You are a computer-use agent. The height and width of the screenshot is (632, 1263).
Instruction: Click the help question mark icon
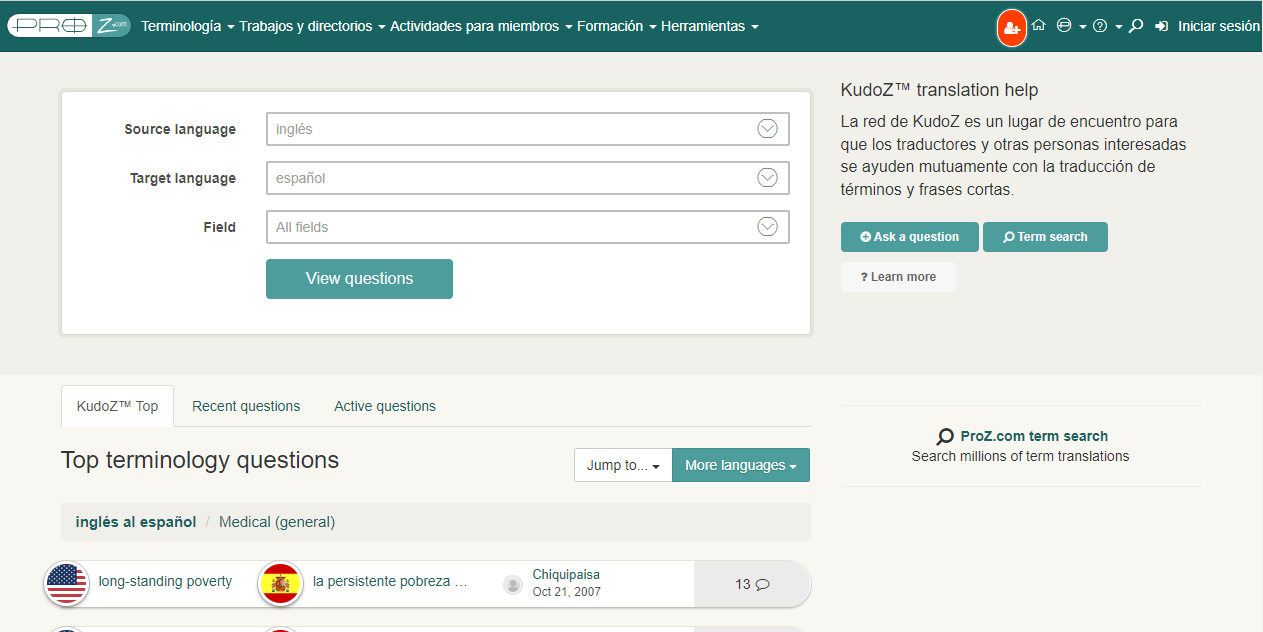[x=1100, y=27]
